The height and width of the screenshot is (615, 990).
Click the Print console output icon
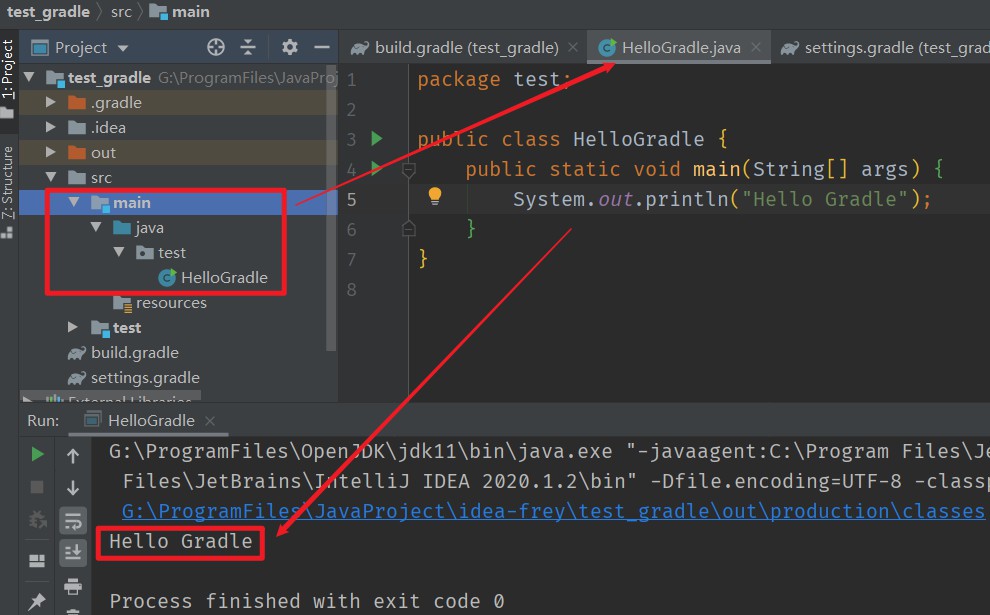[x=72, y=587]
